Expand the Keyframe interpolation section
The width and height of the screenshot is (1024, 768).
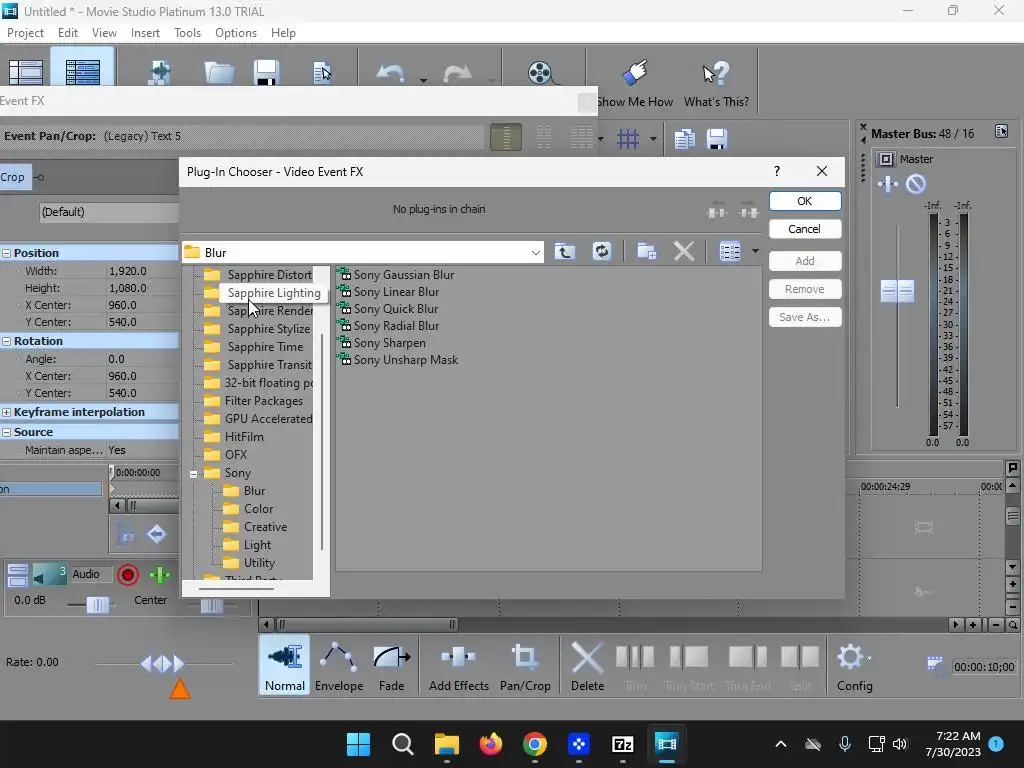pos(7,412)
